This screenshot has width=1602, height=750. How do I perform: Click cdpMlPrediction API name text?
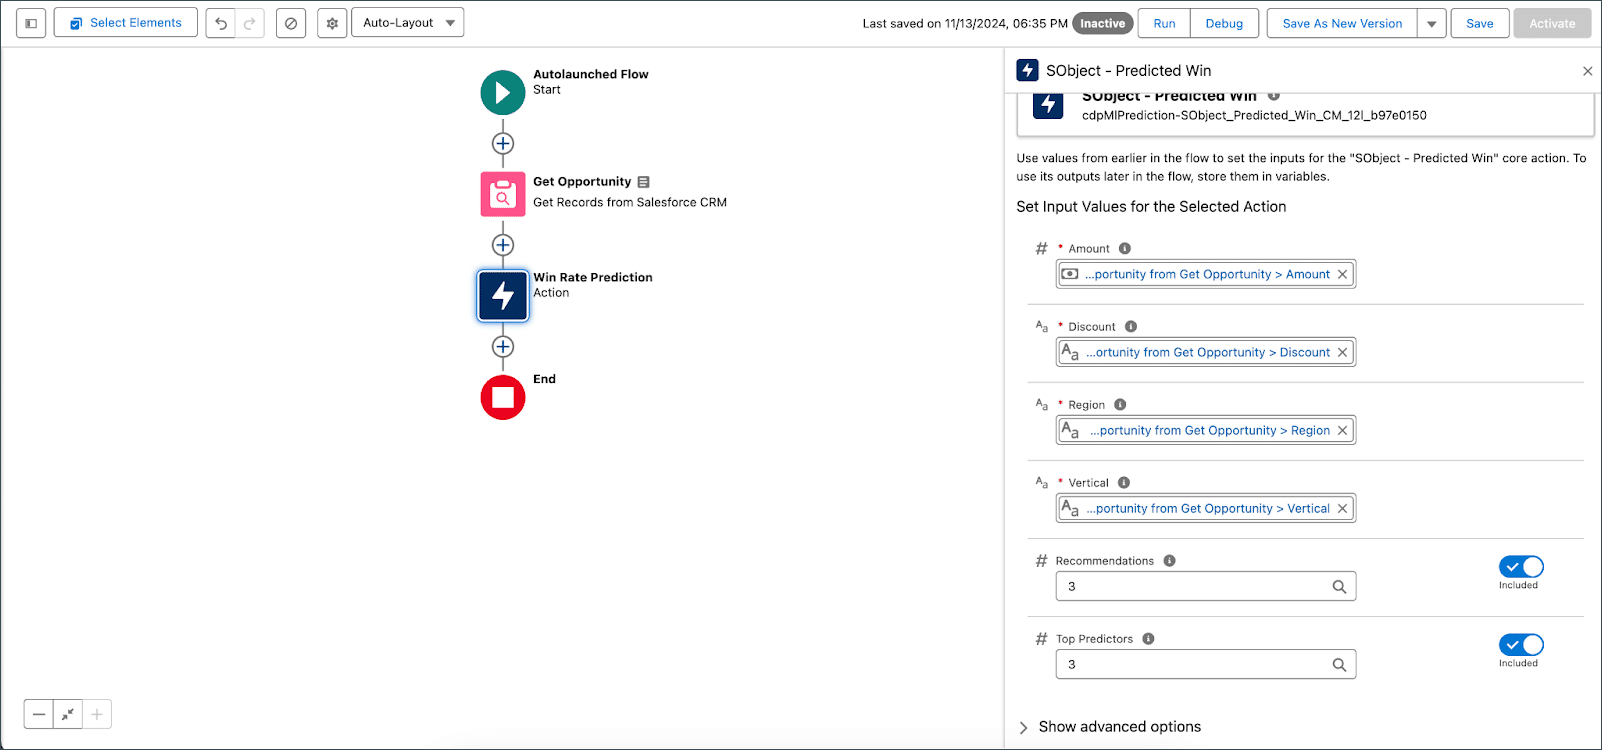click(x=1254, y=116)
